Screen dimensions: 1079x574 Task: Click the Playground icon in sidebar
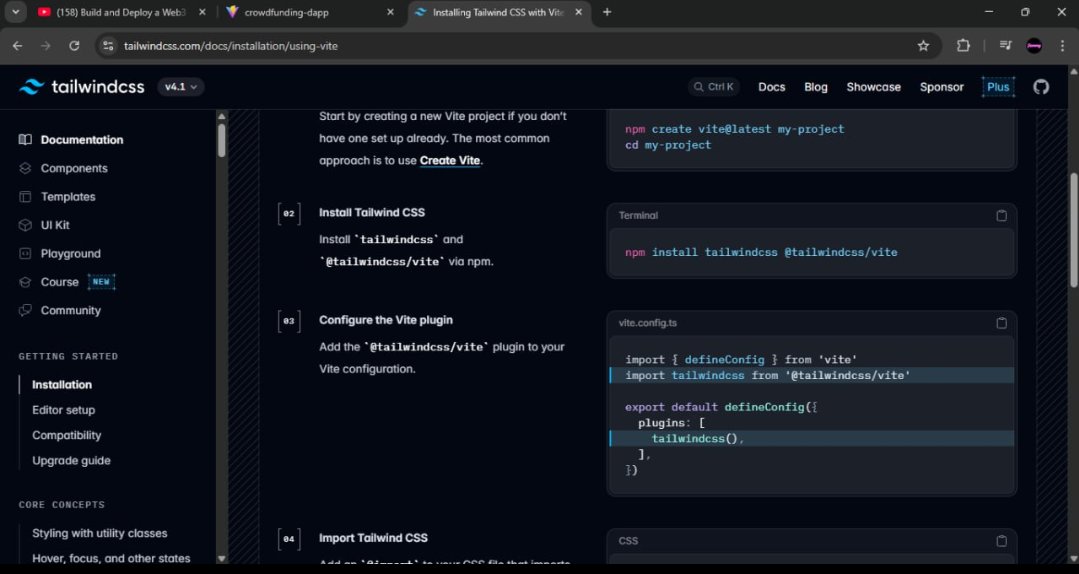tap(25, 253)
